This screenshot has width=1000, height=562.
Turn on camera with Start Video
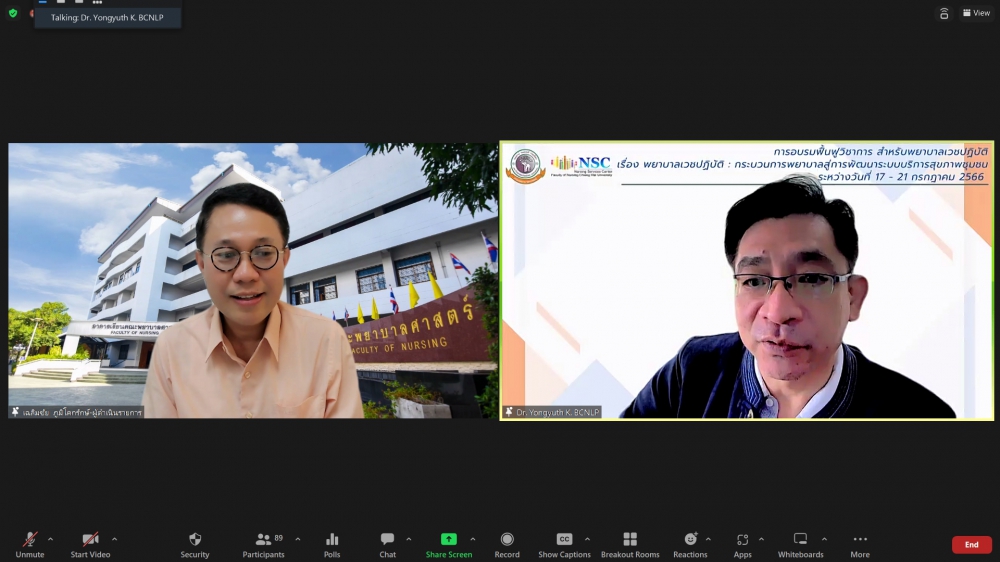click(x=90, y=544)
